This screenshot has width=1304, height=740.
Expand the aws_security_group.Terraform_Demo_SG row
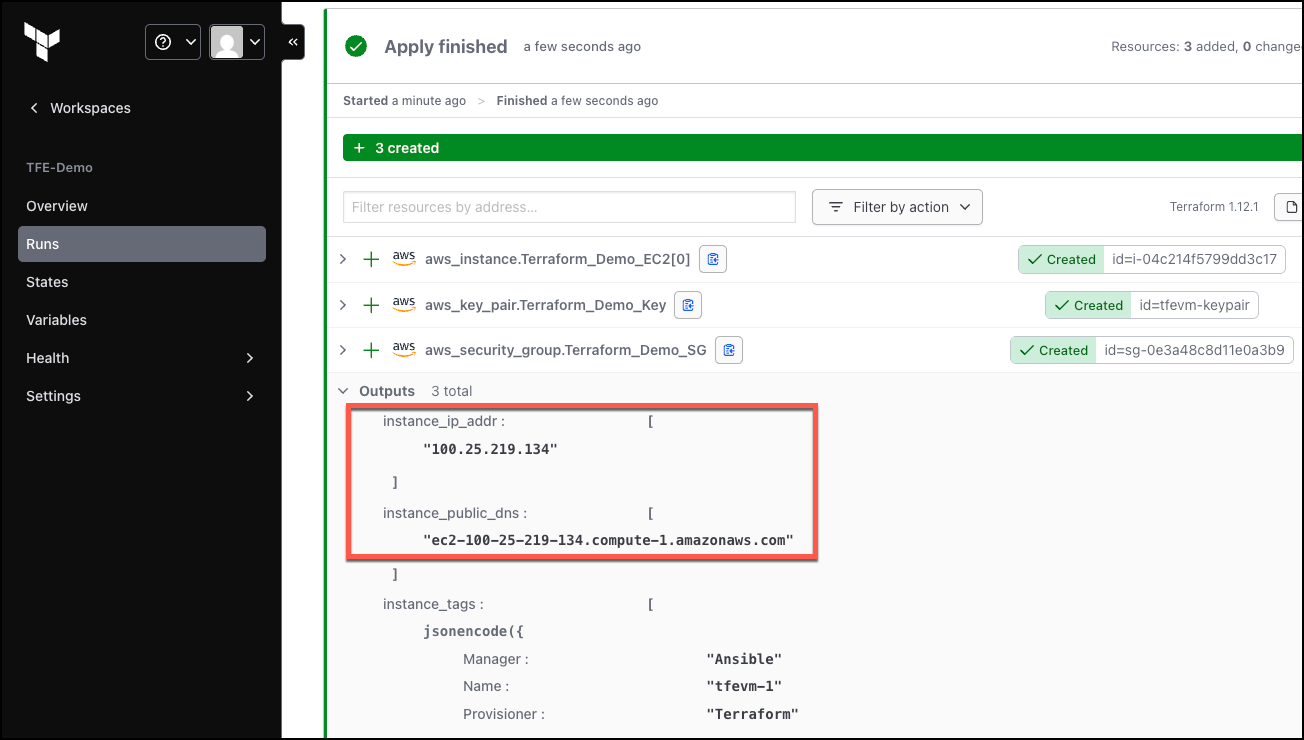pyautogui.click(x=343, y=350)
